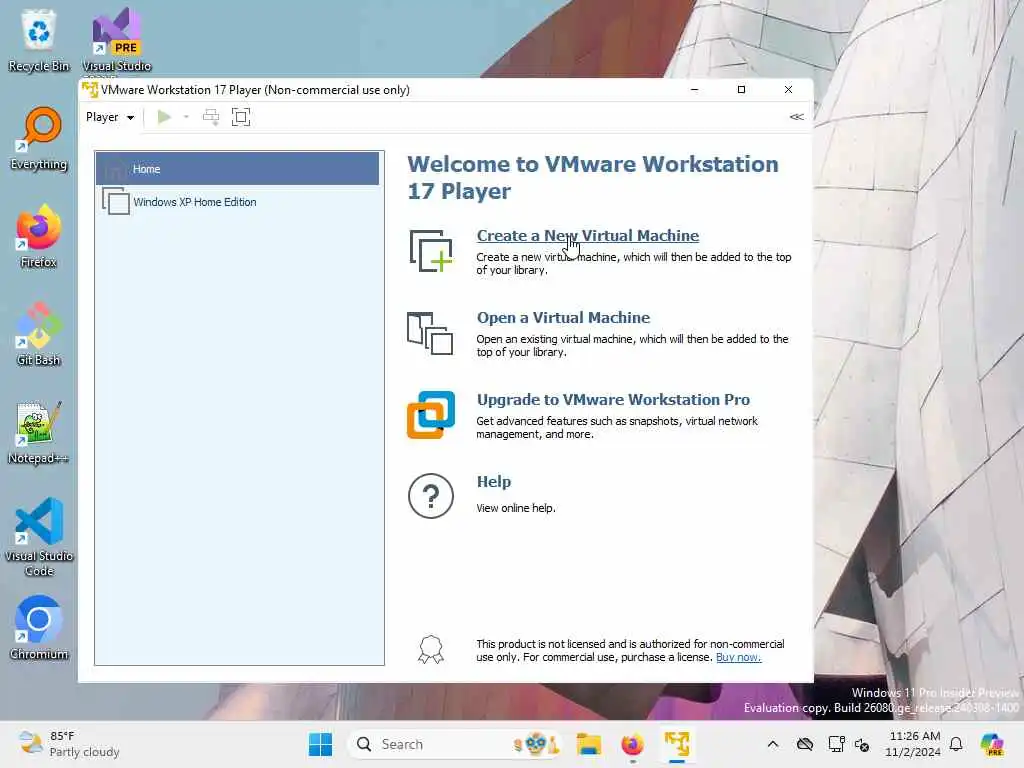Click Create a New Virtual Machine link

point(588,235)
